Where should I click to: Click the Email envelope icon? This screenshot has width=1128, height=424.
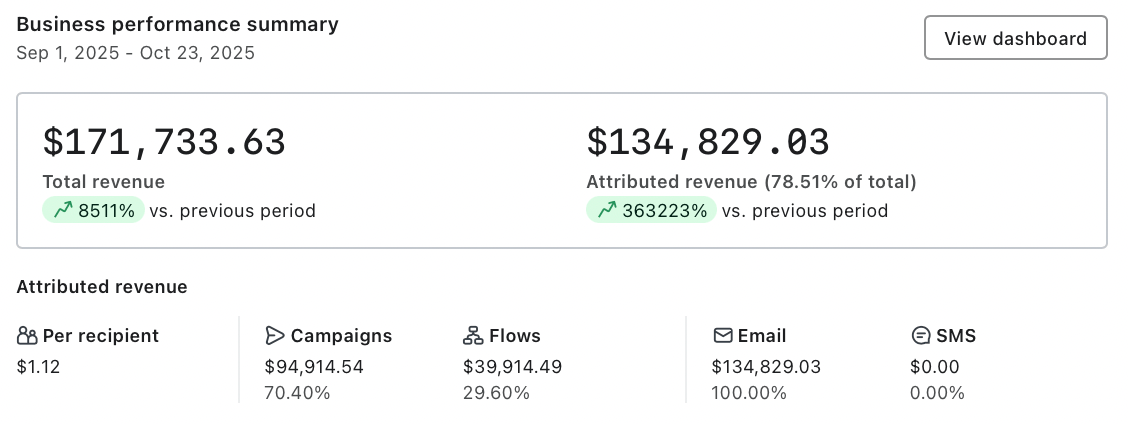(722, 336)
